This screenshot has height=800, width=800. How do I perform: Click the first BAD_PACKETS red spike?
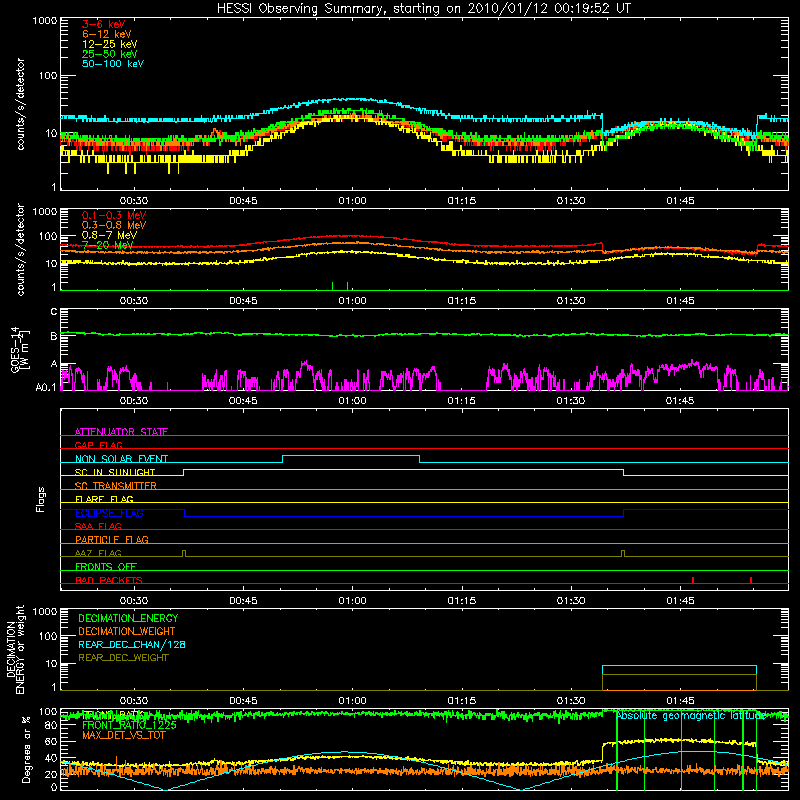point(693,580)
